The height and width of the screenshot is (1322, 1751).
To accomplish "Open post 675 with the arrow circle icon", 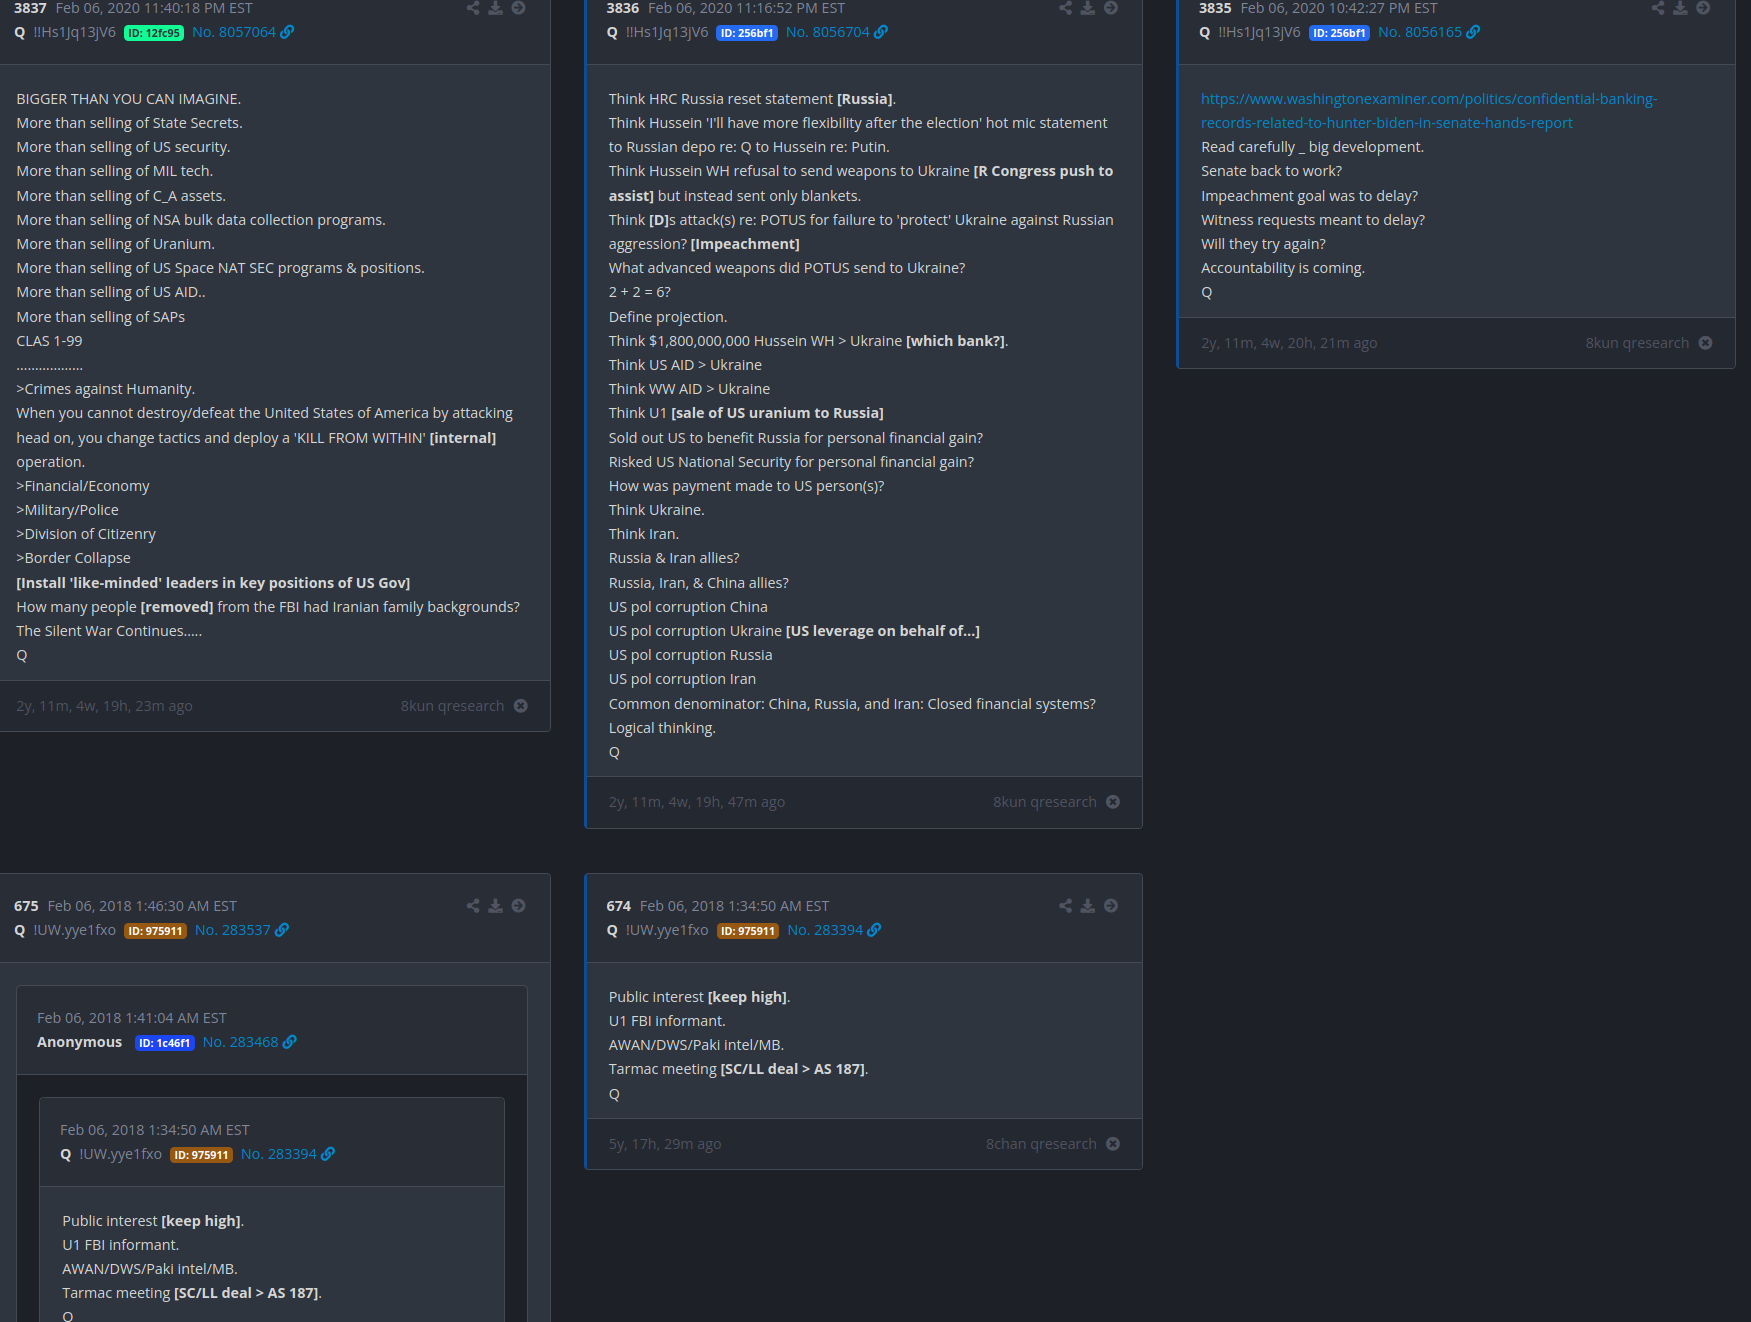I will tap(518, 906).
